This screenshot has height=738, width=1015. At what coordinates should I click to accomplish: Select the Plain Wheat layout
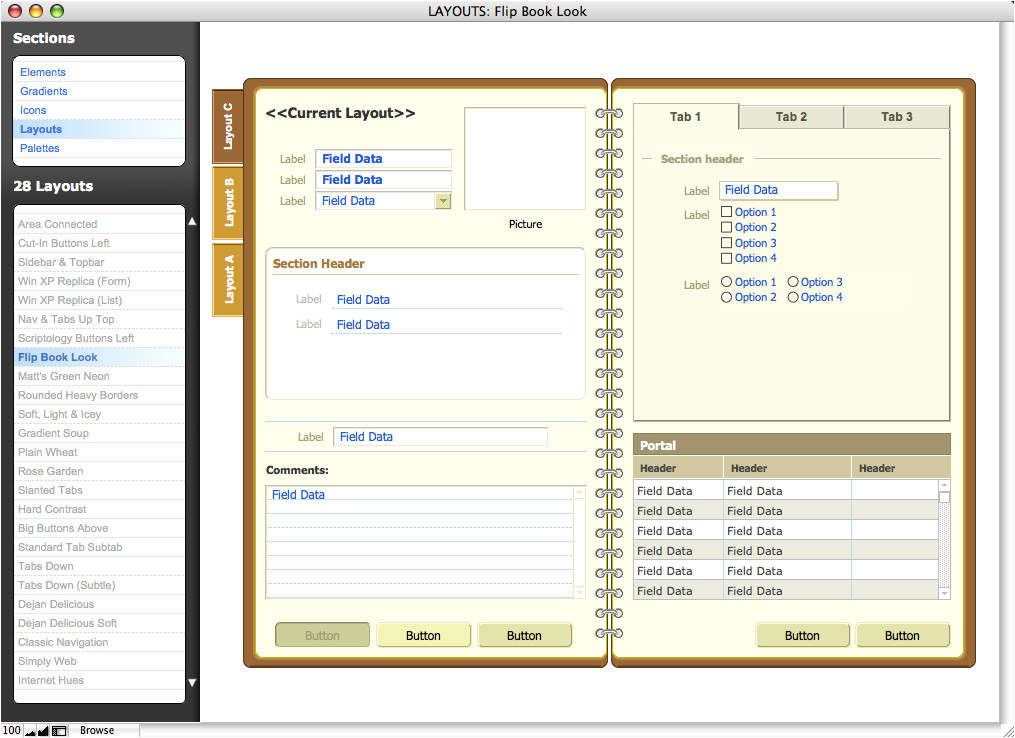(99, 452)
